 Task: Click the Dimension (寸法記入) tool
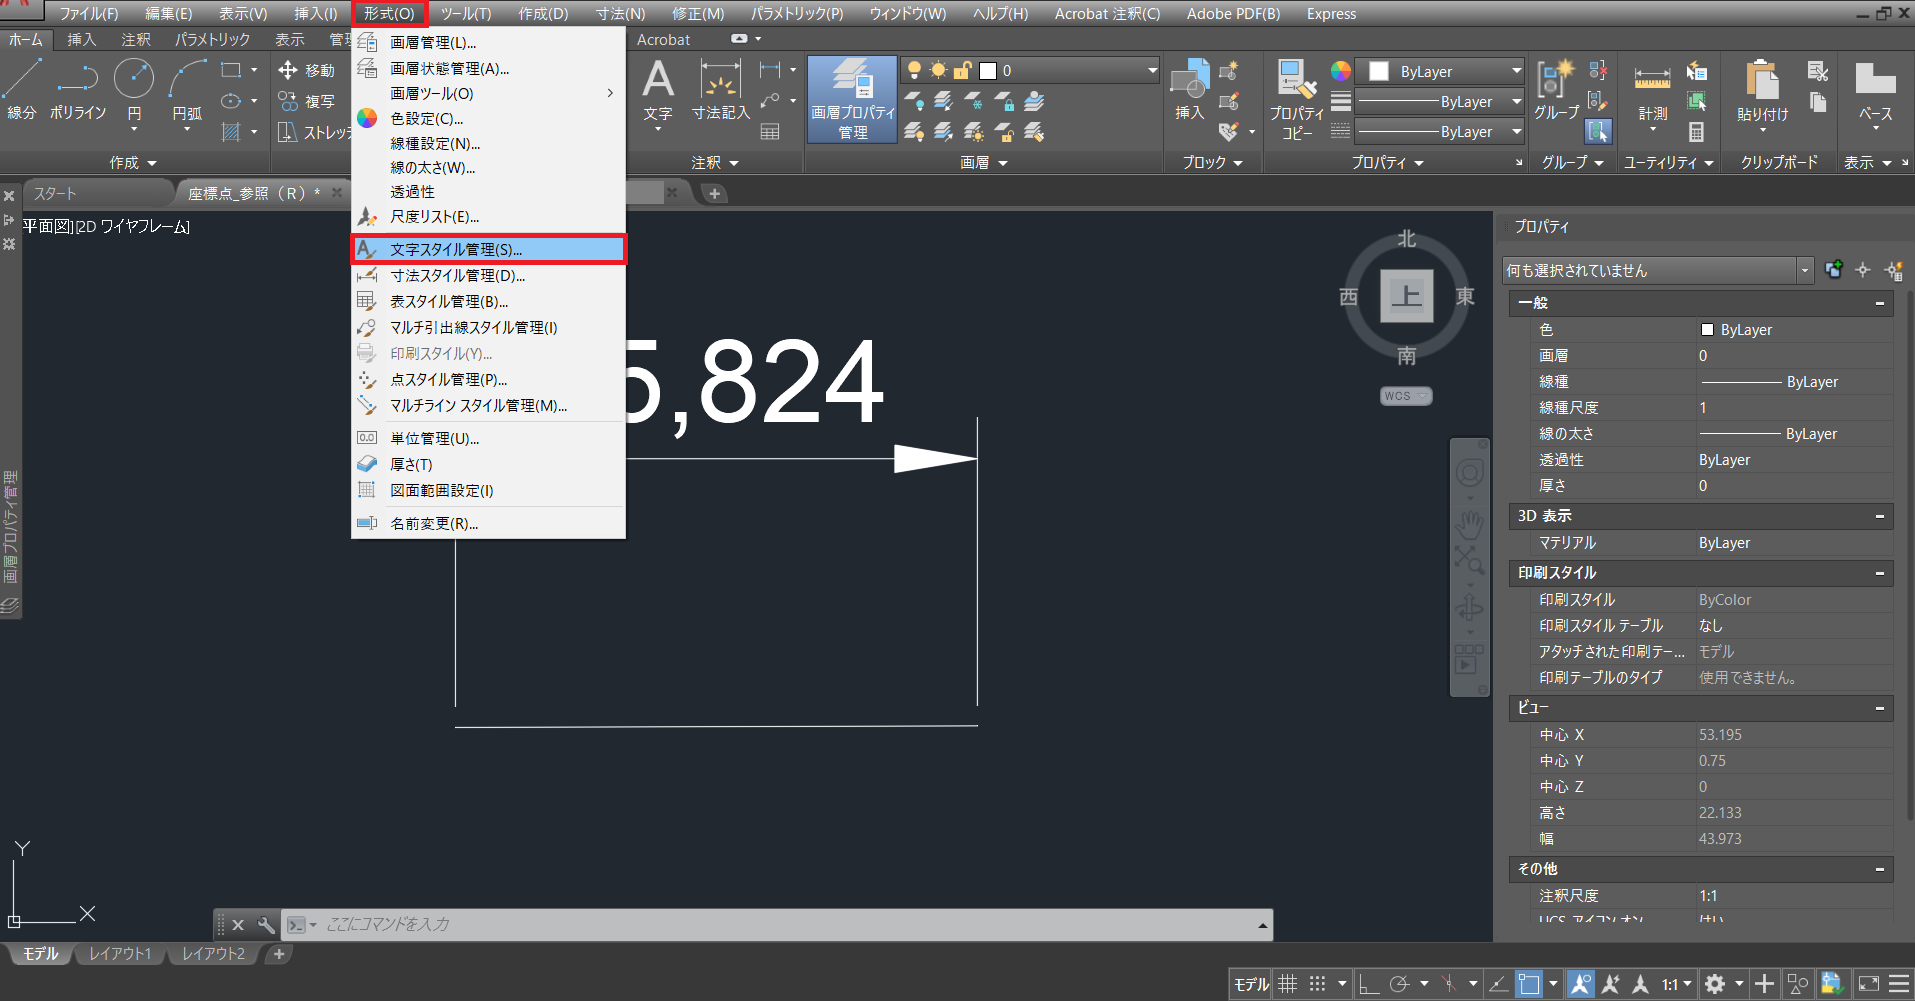[x=721, y=90]
